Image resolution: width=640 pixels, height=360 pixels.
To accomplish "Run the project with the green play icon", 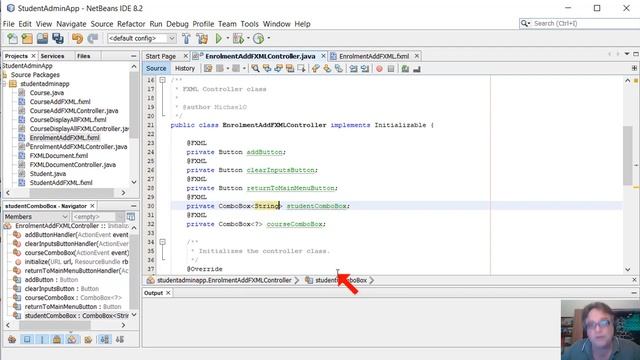I will click(219, 38).
